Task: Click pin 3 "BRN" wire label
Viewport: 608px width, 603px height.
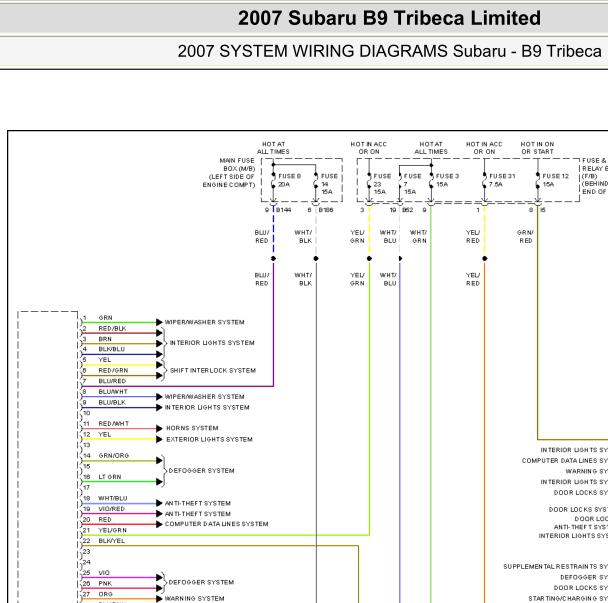Action: pyautogui.click(x=105, y=339)
